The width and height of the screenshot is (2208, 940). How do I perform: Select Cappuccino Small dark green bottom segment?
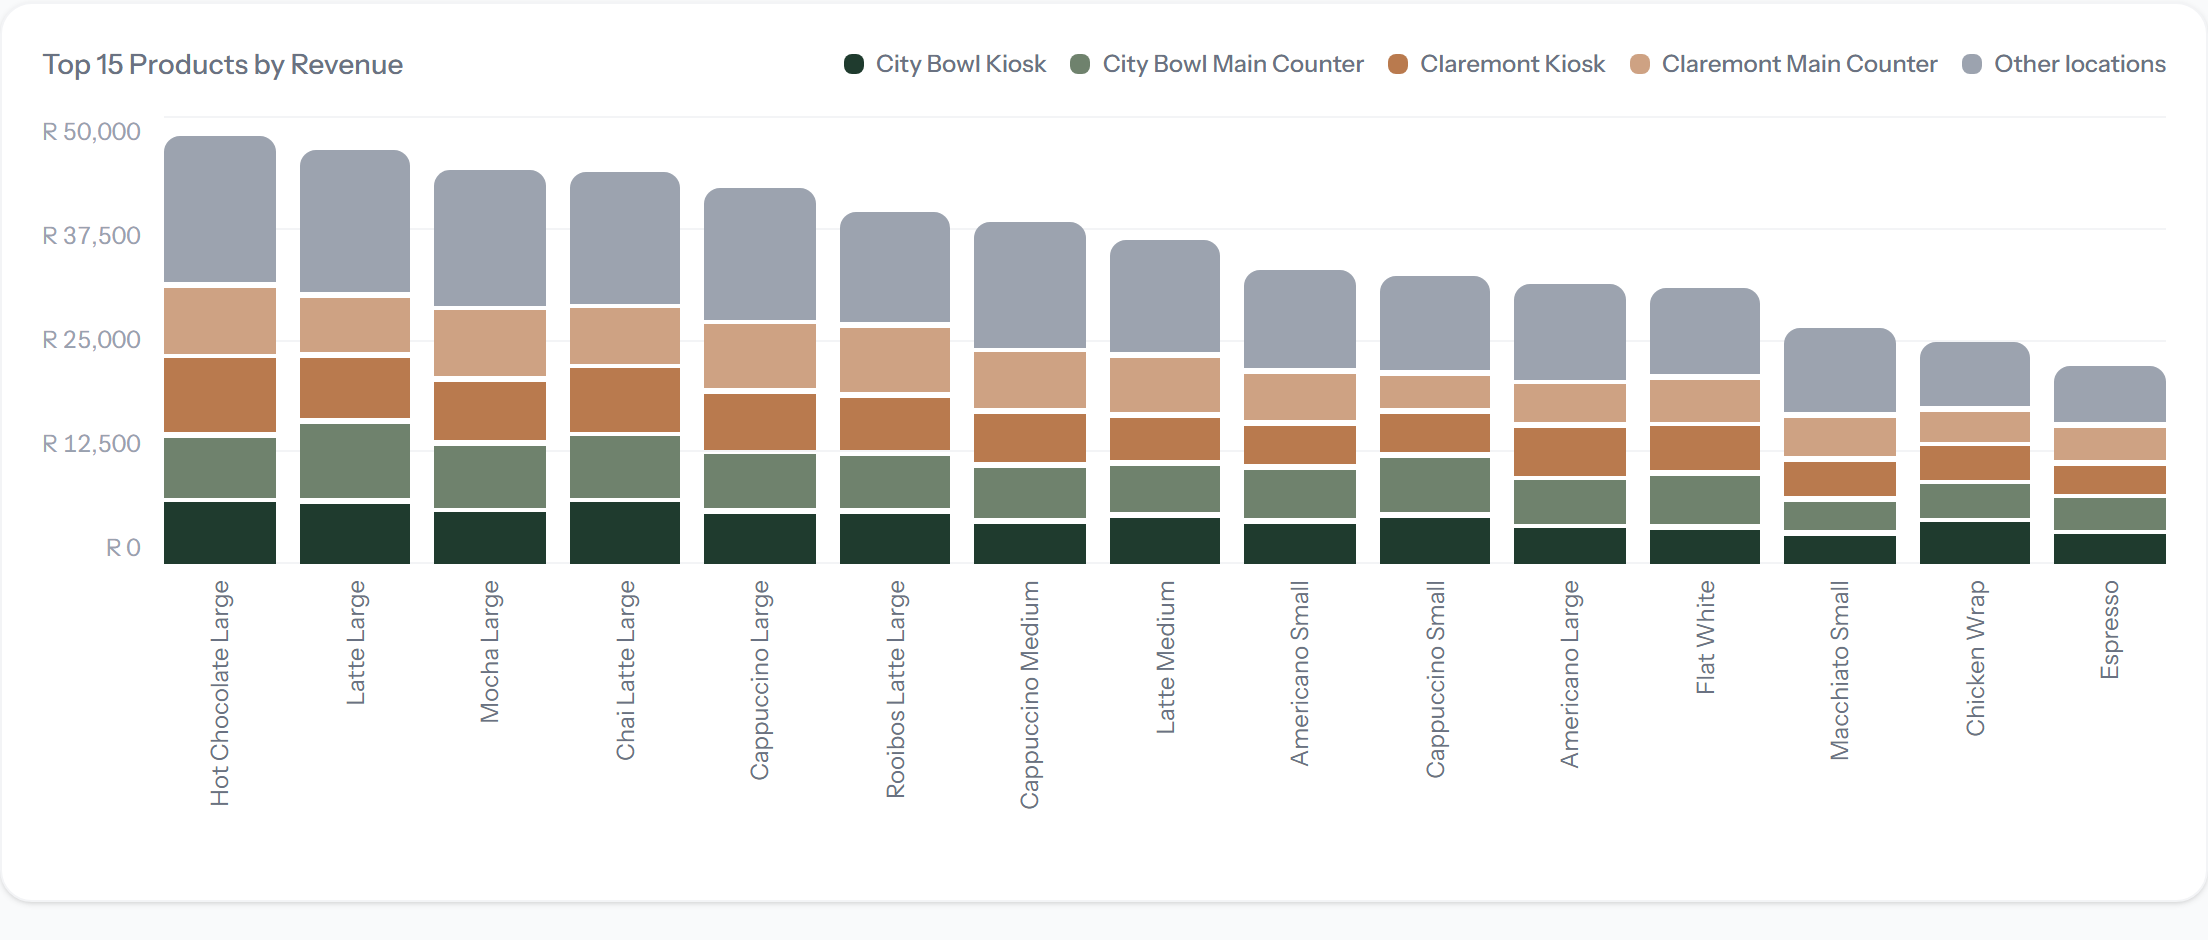tap(1435, 541)
